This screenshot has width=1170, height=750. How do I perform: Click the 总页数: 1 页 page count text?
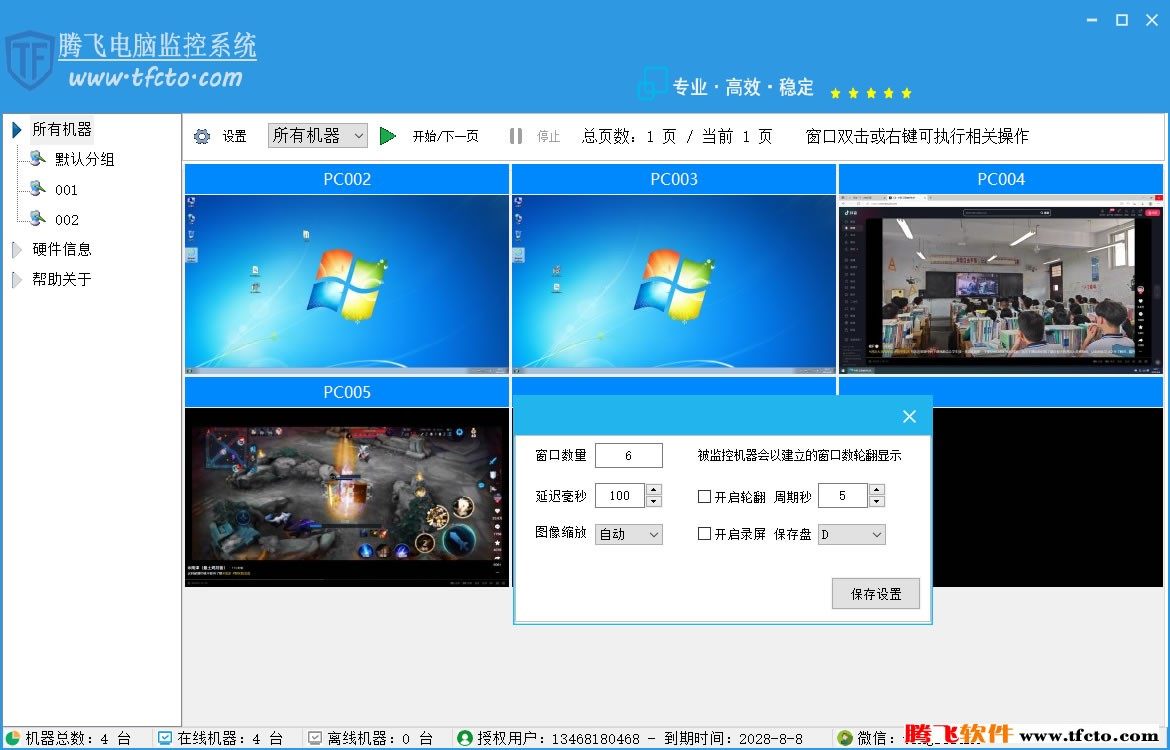(629, 136)
